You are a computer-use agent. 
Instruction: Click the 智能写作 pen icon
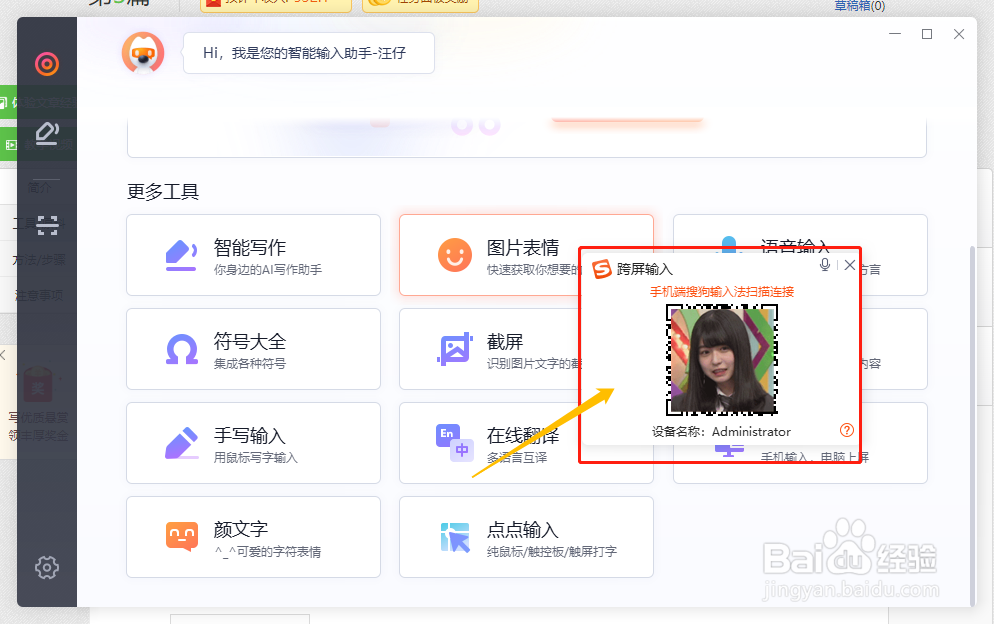[181, 256]
